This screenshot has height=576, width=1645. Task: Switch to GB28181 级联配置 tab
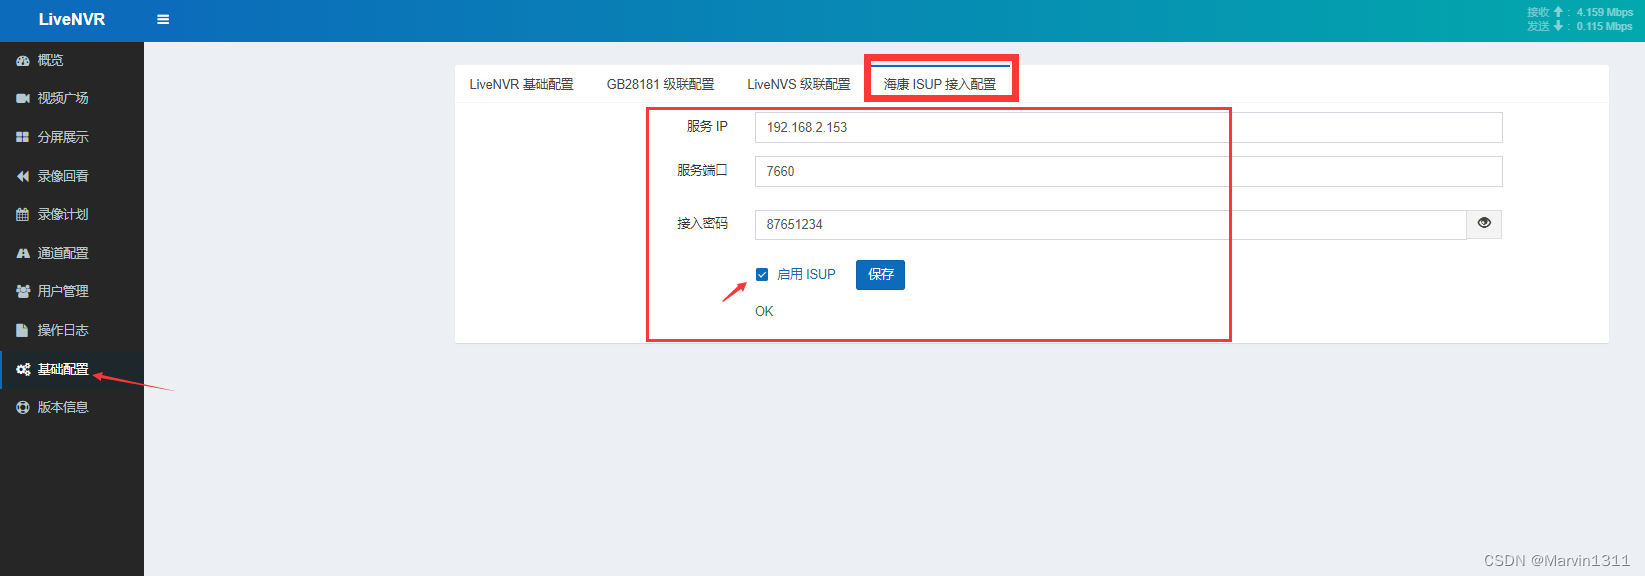[660, 84]
